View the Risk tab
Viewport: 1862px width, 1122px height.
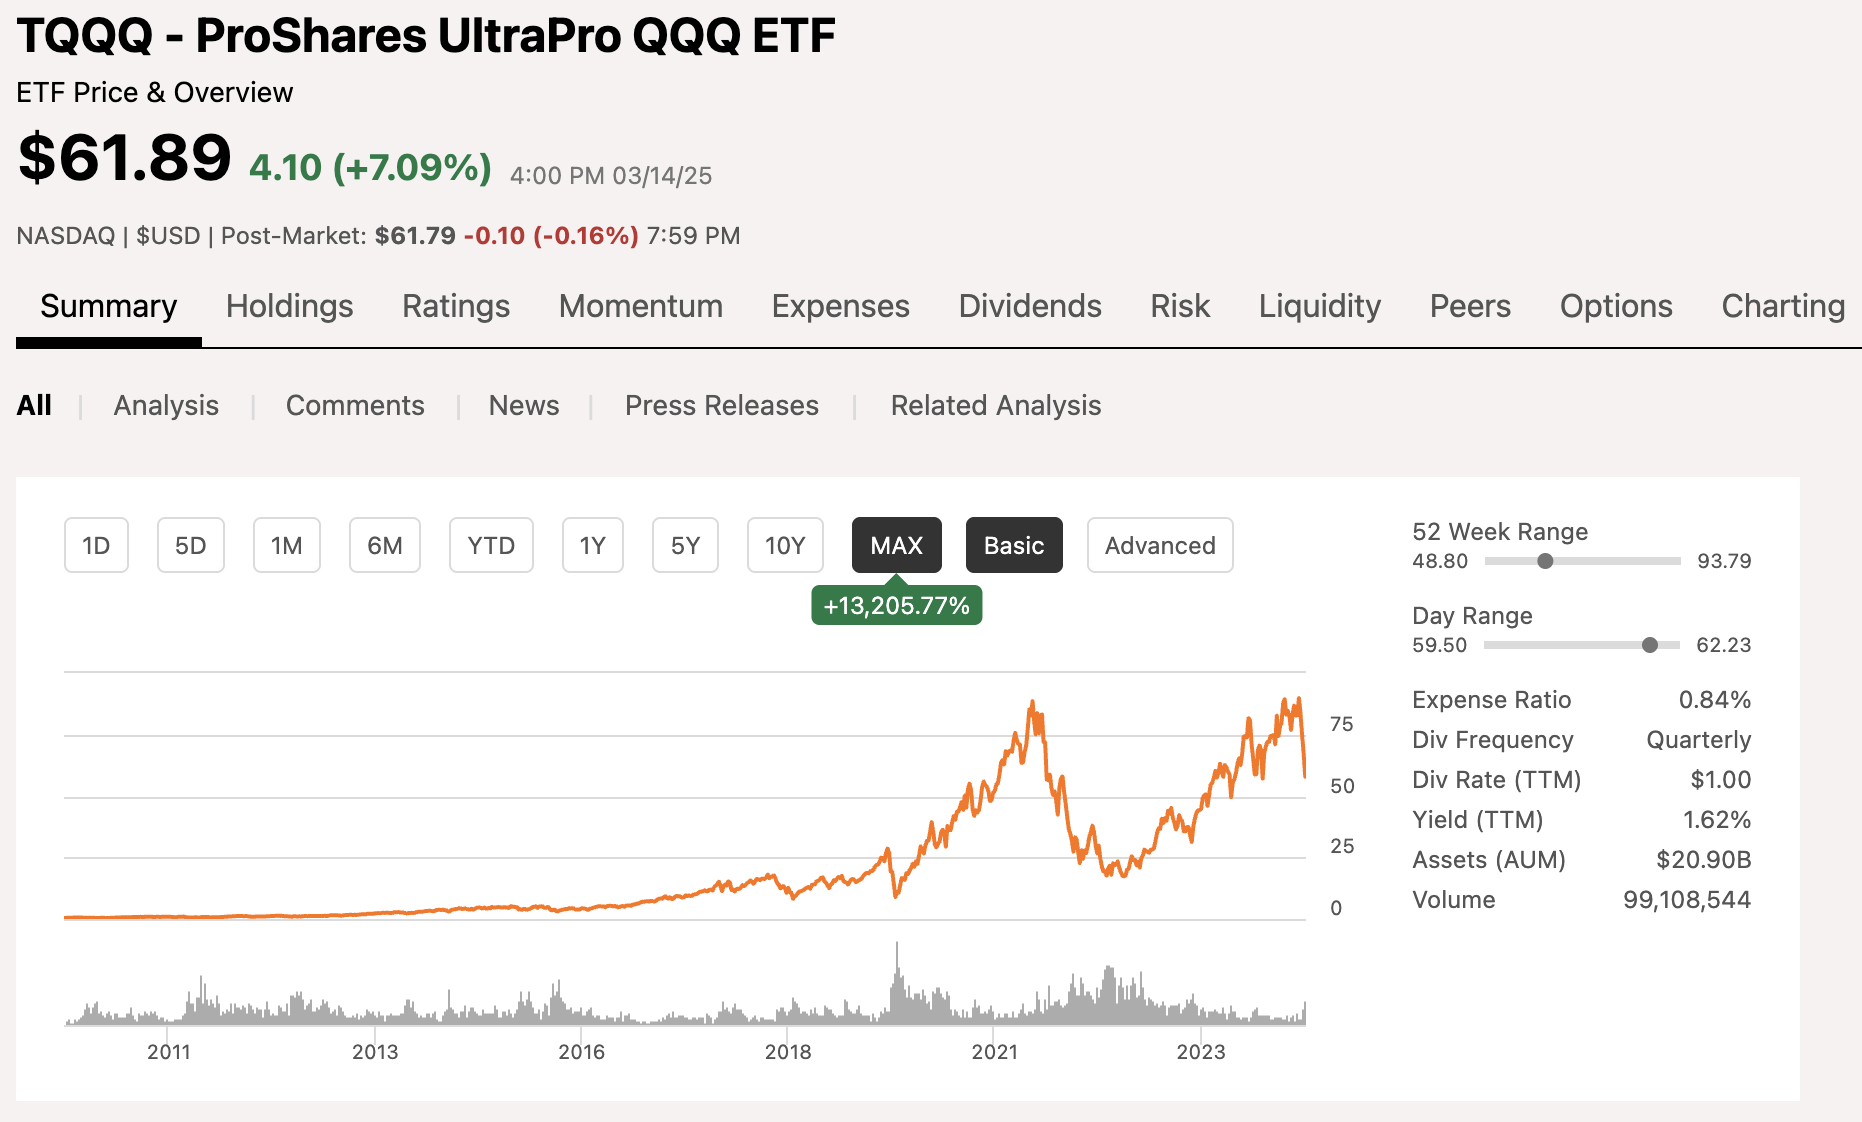tap(1180, 307)
